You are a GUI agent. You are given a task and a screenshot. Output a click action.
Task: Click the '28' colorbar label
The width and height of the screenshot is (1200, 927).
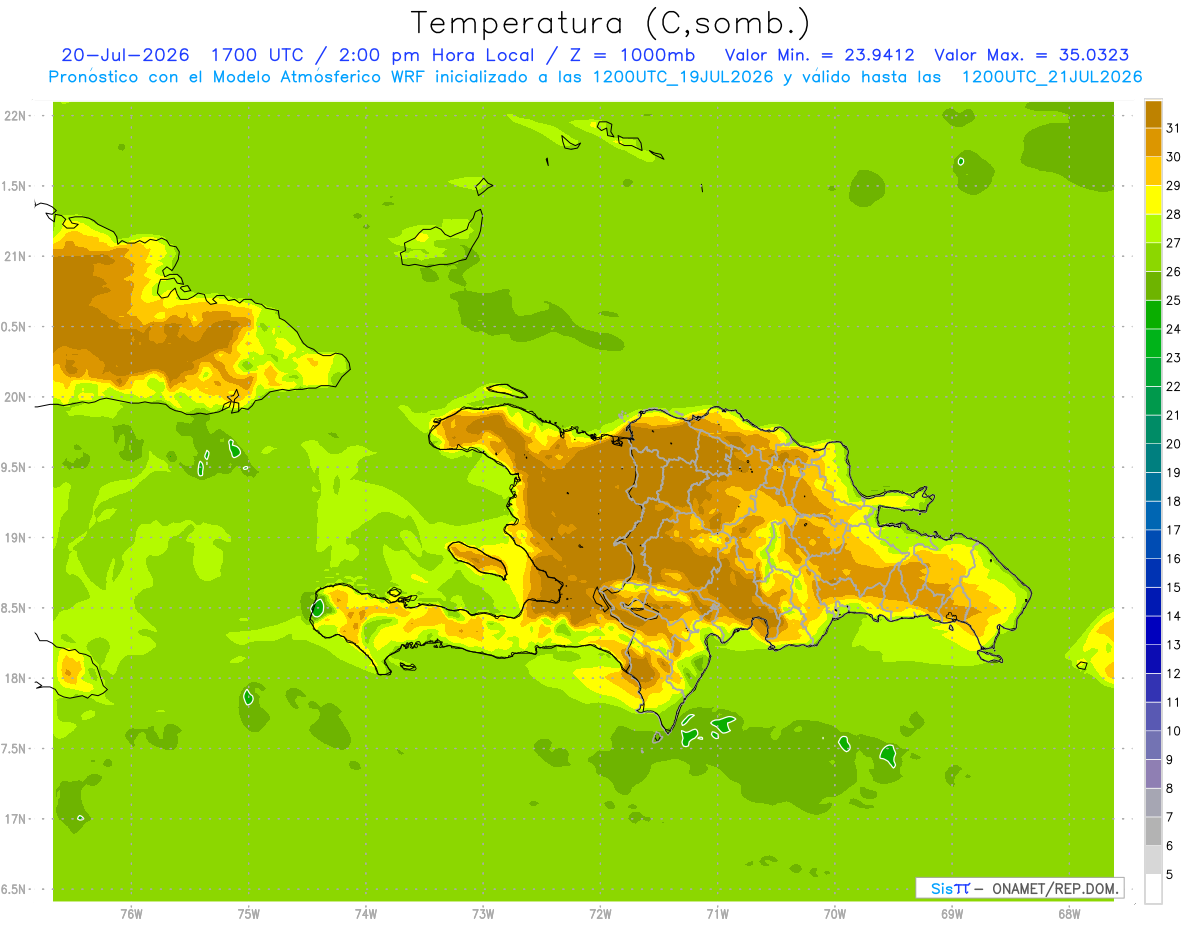[1173, 214]
